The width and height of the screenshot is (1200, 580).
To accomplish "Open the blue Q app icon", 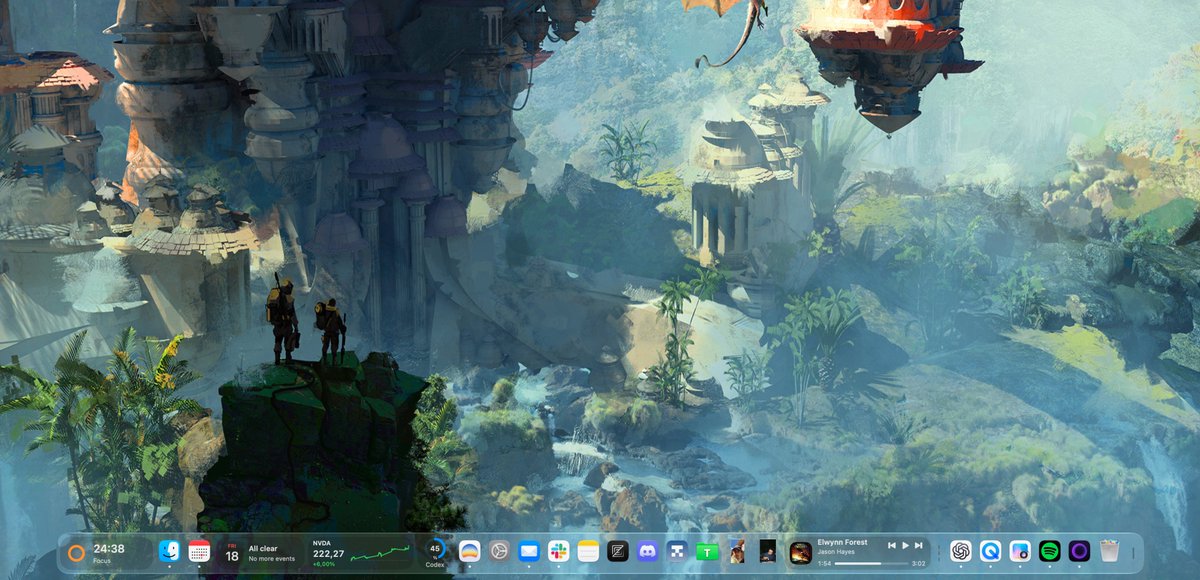I will pyautogui.click(x=990, y=551).
